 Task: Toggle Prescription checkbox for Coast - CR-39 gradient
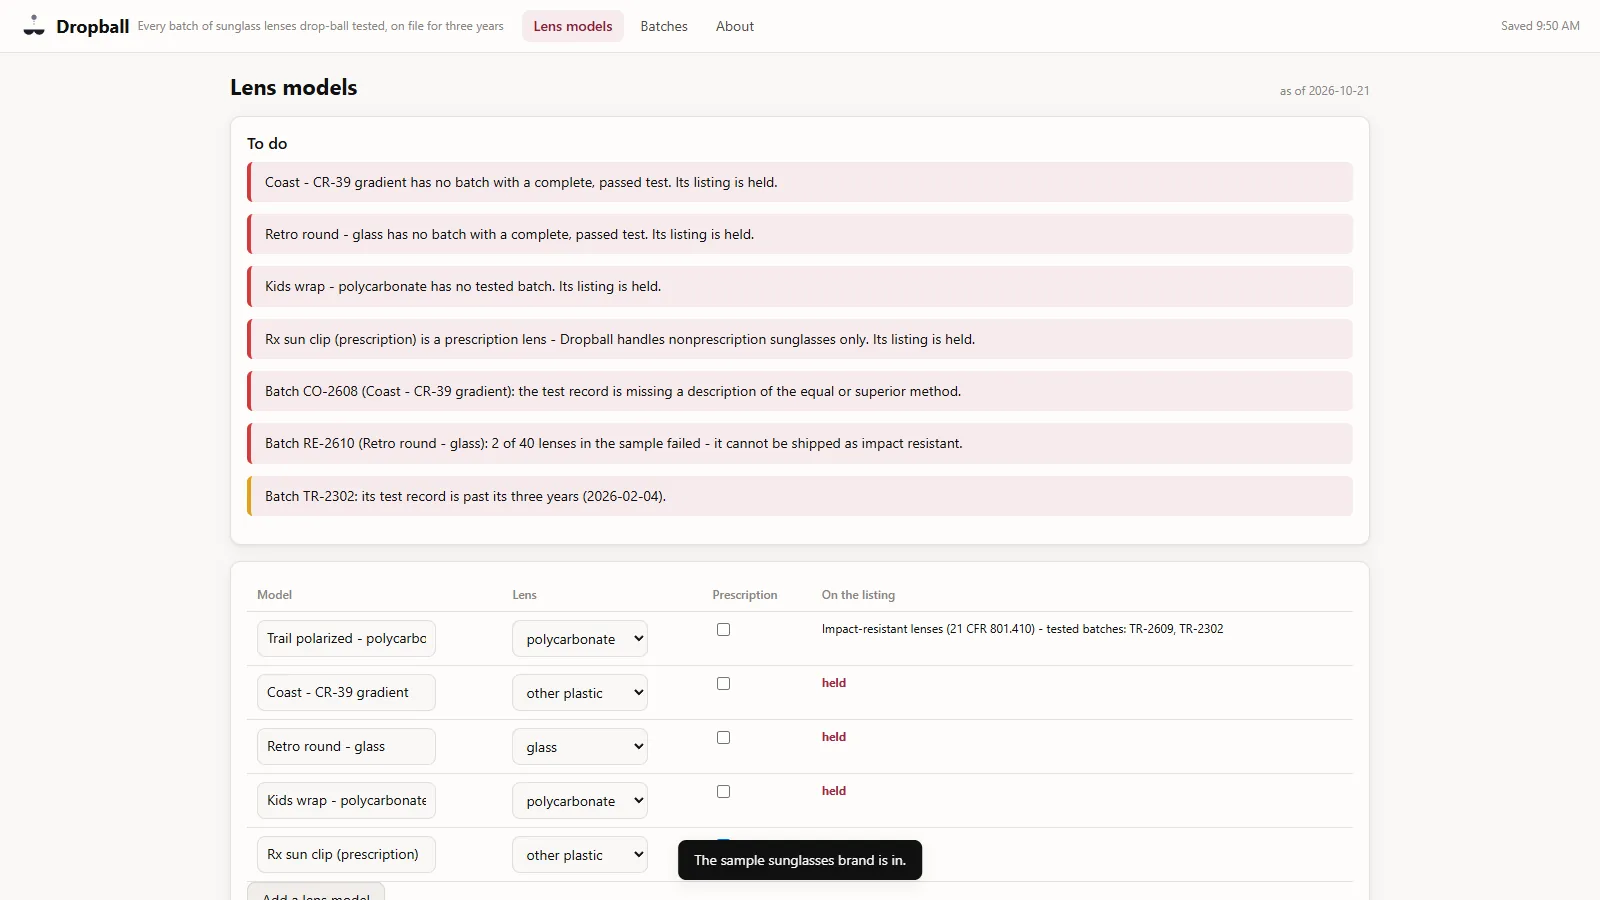point(723,684)
